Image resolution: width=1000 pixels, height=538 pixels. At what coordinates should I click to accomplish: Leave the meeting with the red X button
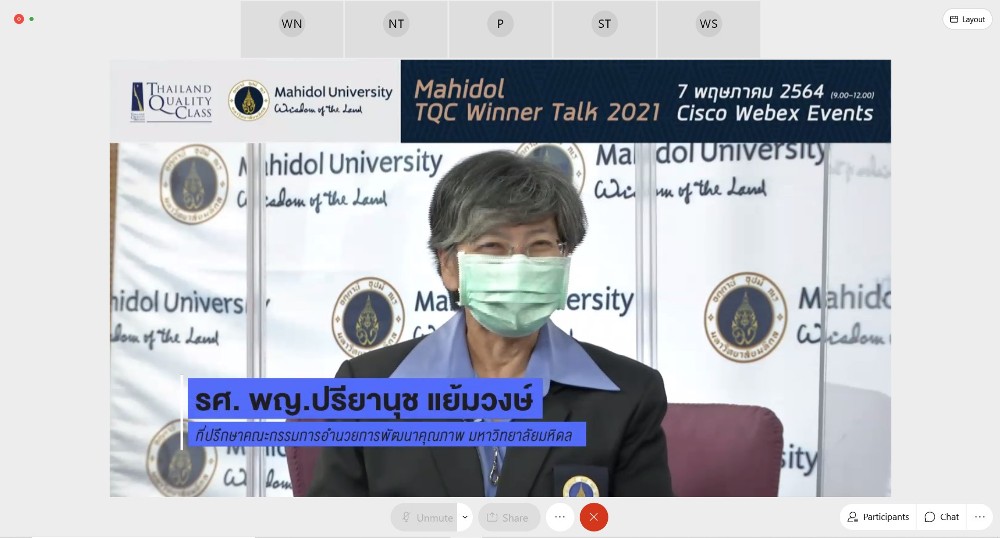point(594,517)
